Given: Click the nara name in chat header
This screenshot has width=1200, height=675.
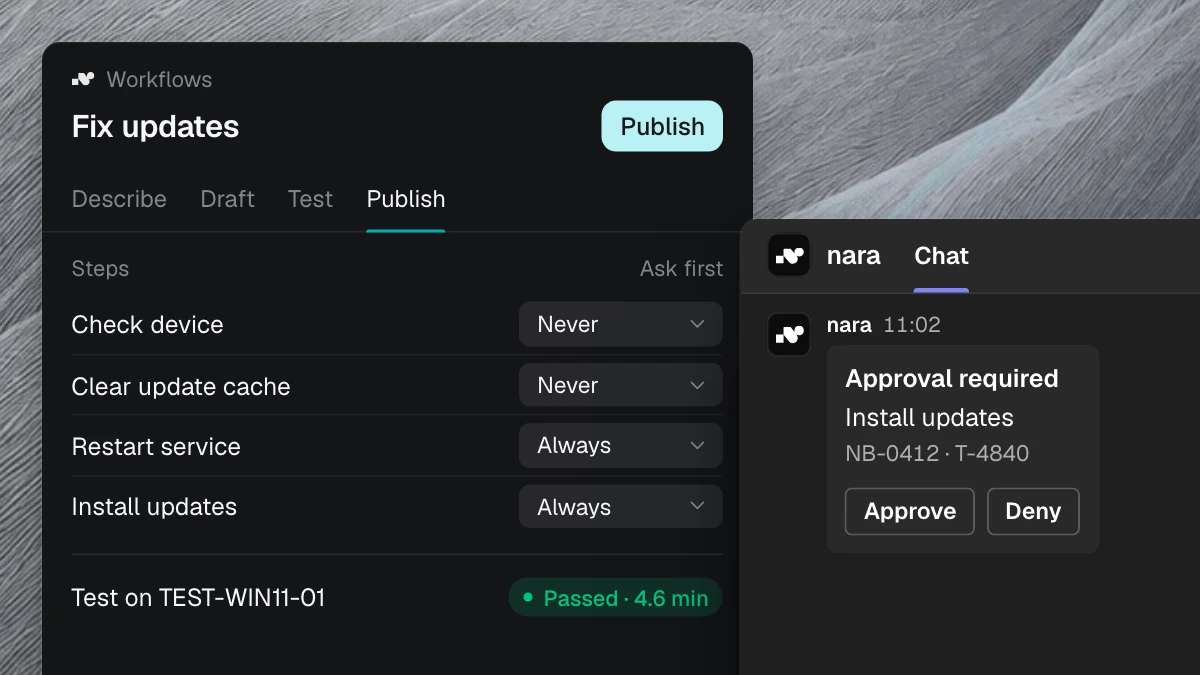Looking at the screenshot, I should (x=853, y=256).
